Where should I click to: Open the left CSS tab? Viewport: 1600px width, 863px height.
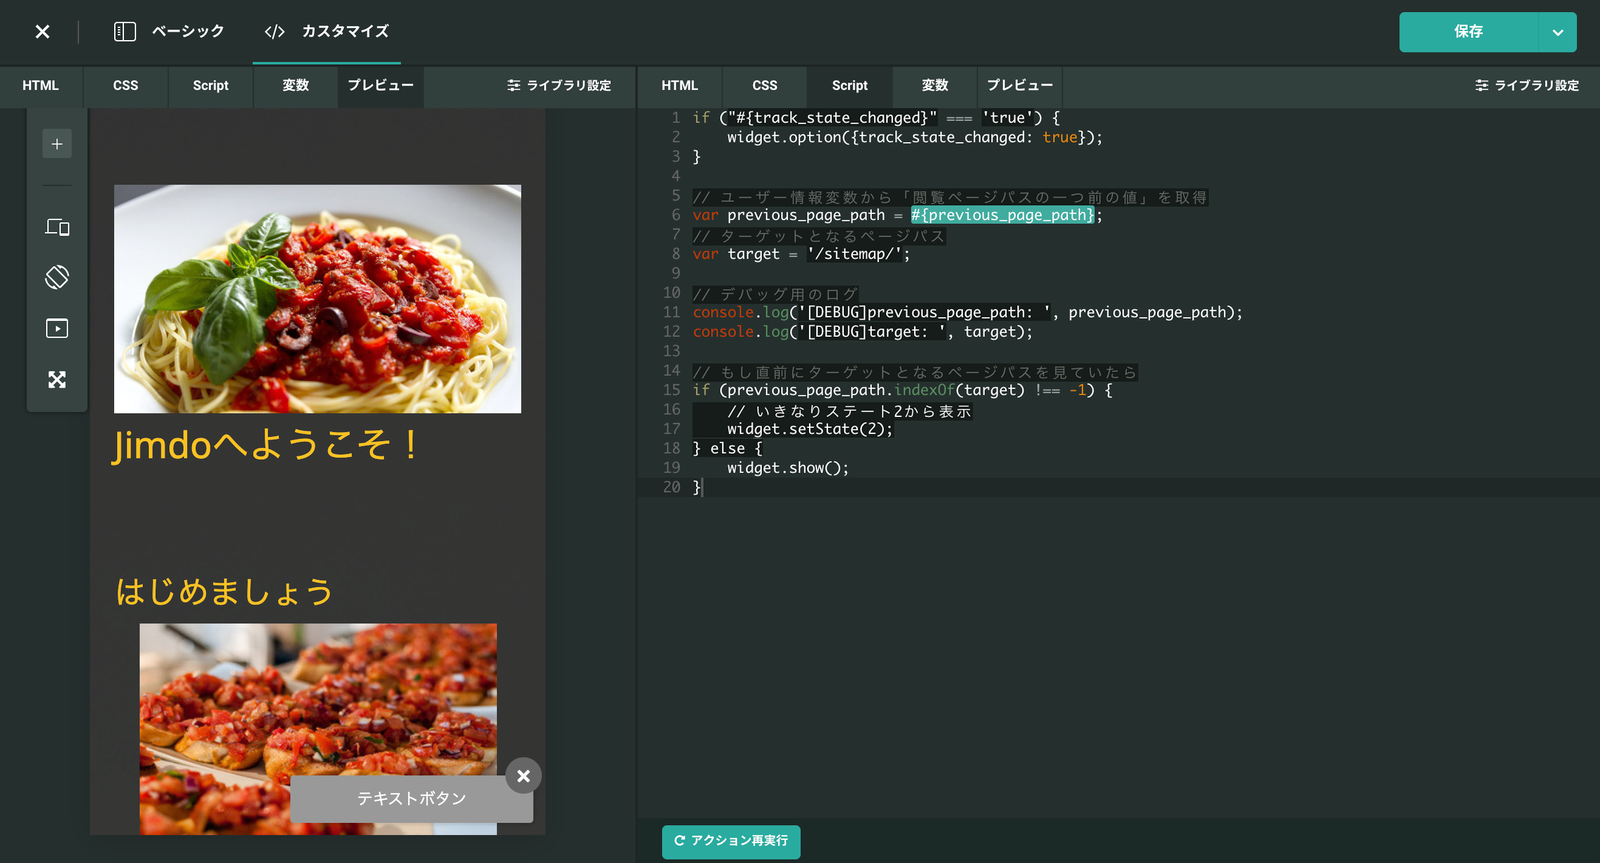point(126,86)
